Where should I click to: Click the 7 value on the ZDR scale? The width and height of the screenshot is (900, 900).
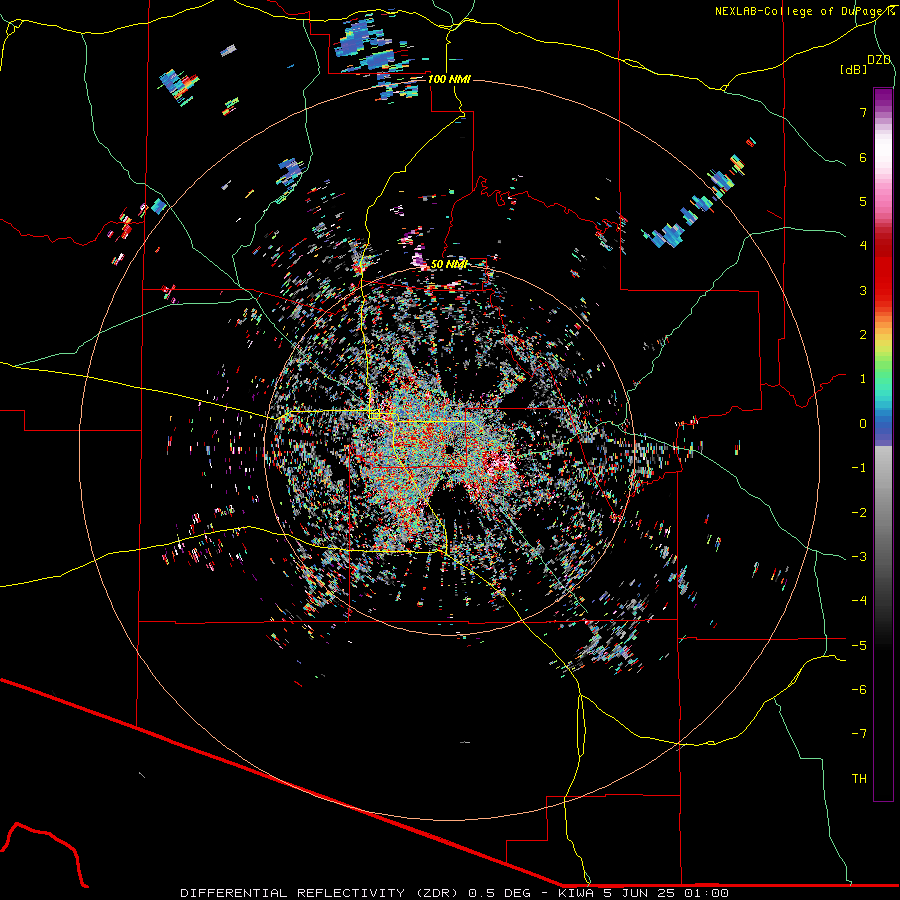pos(863,112)
